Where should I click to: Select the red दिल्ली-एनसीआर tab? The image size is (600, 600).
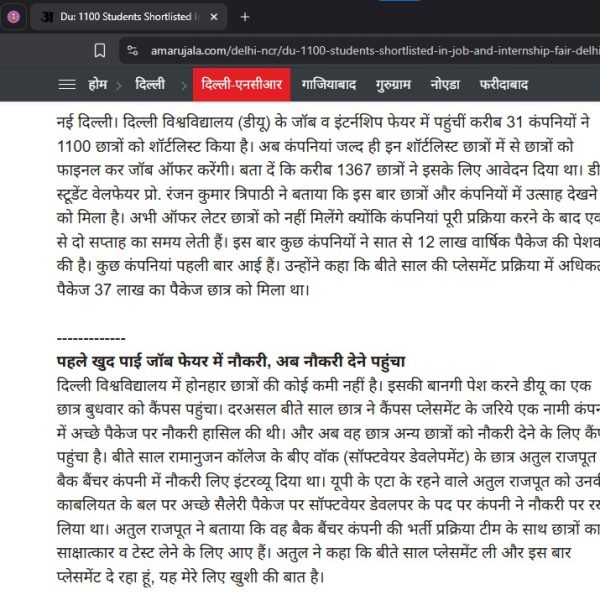(x=241, y=84)
